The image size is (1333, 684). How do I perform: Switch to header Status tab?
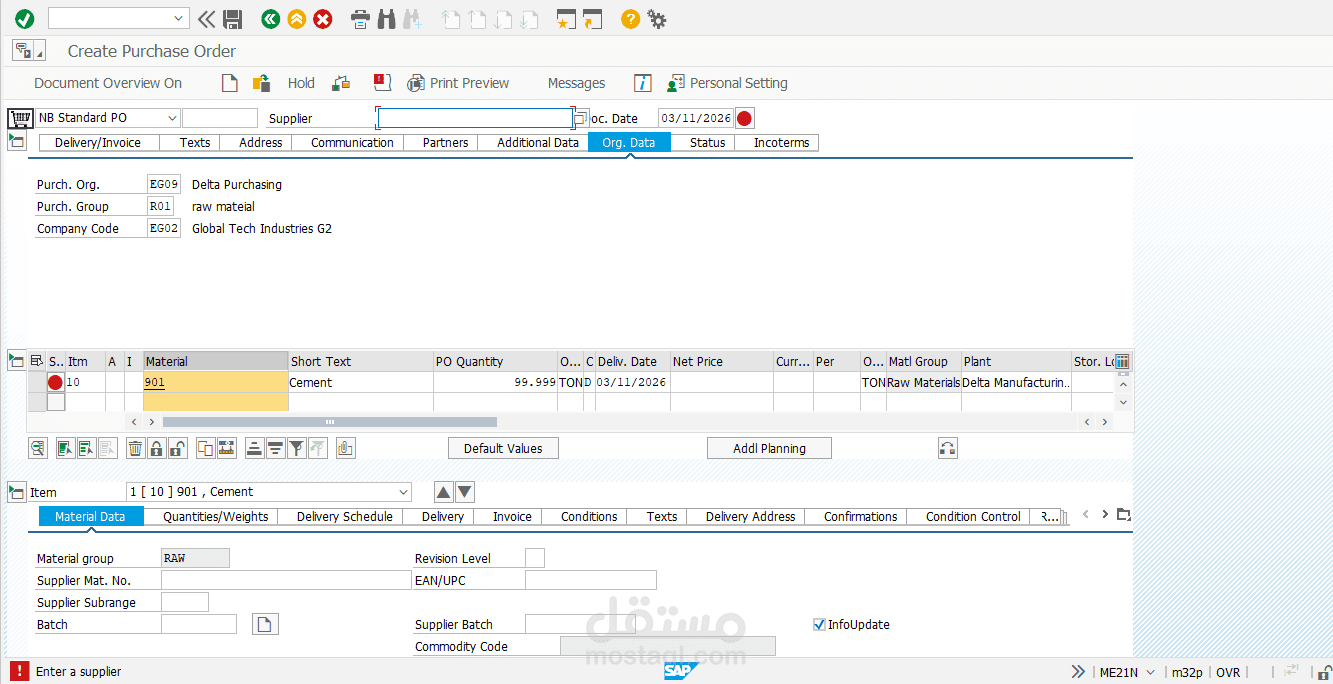(x=707, y=143)
